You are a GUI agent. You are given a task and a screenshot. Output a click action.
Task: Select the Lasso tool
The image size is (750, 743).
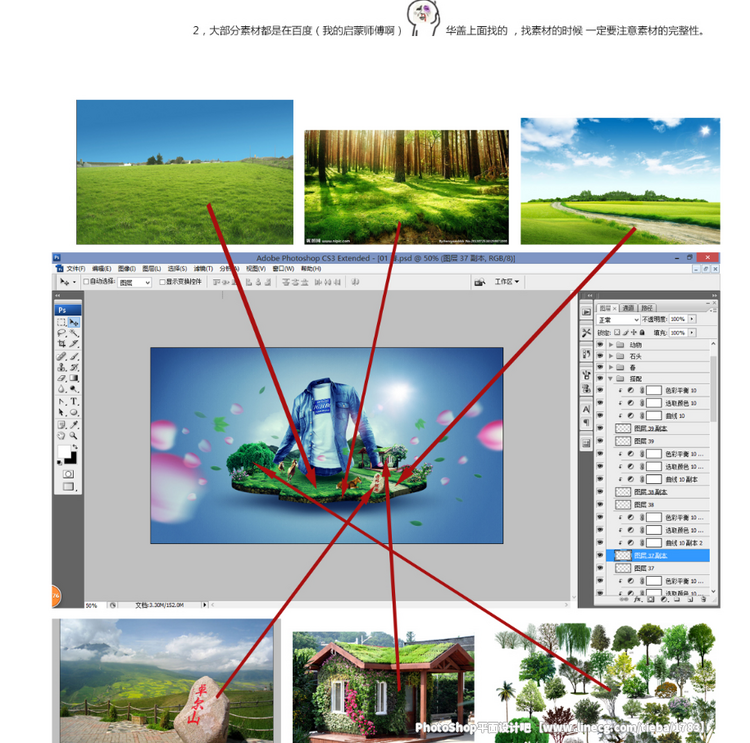pyautogui.click(x=62, y=333)
